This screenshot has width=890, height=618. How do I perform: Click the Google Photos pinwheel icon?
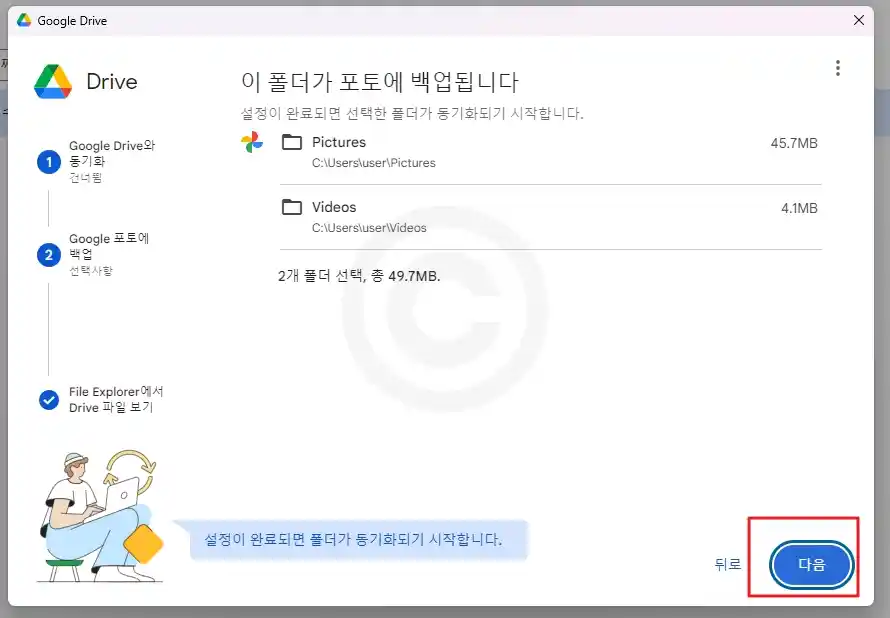pos(251,142)
